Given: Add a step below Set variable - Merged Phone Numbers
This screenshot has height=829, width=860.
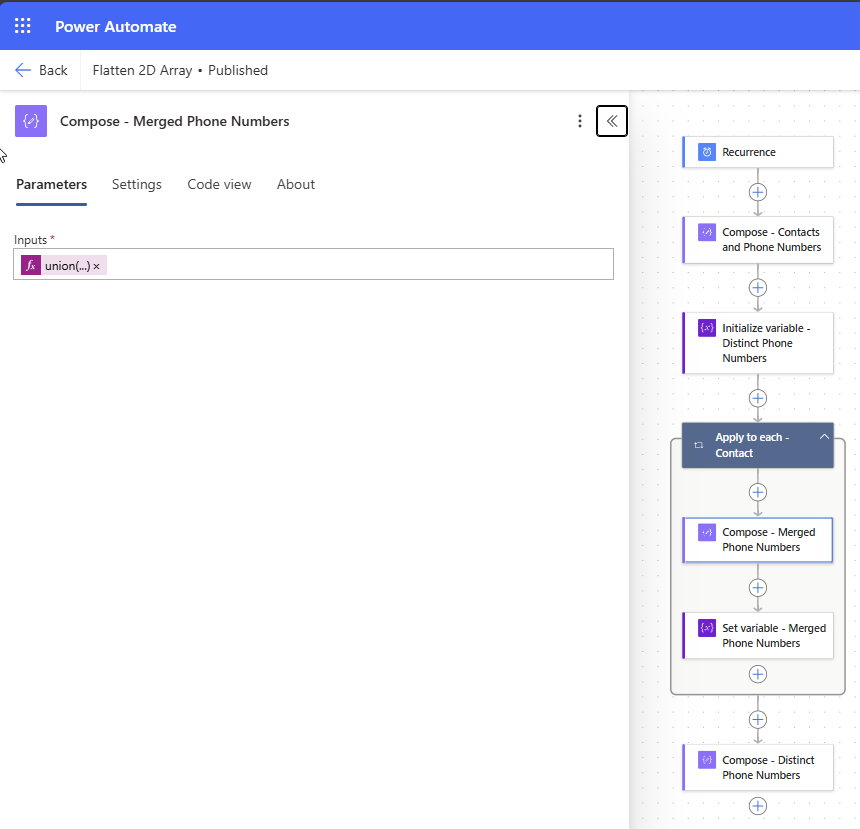Looking at the screenshot, I should [757, 674].
